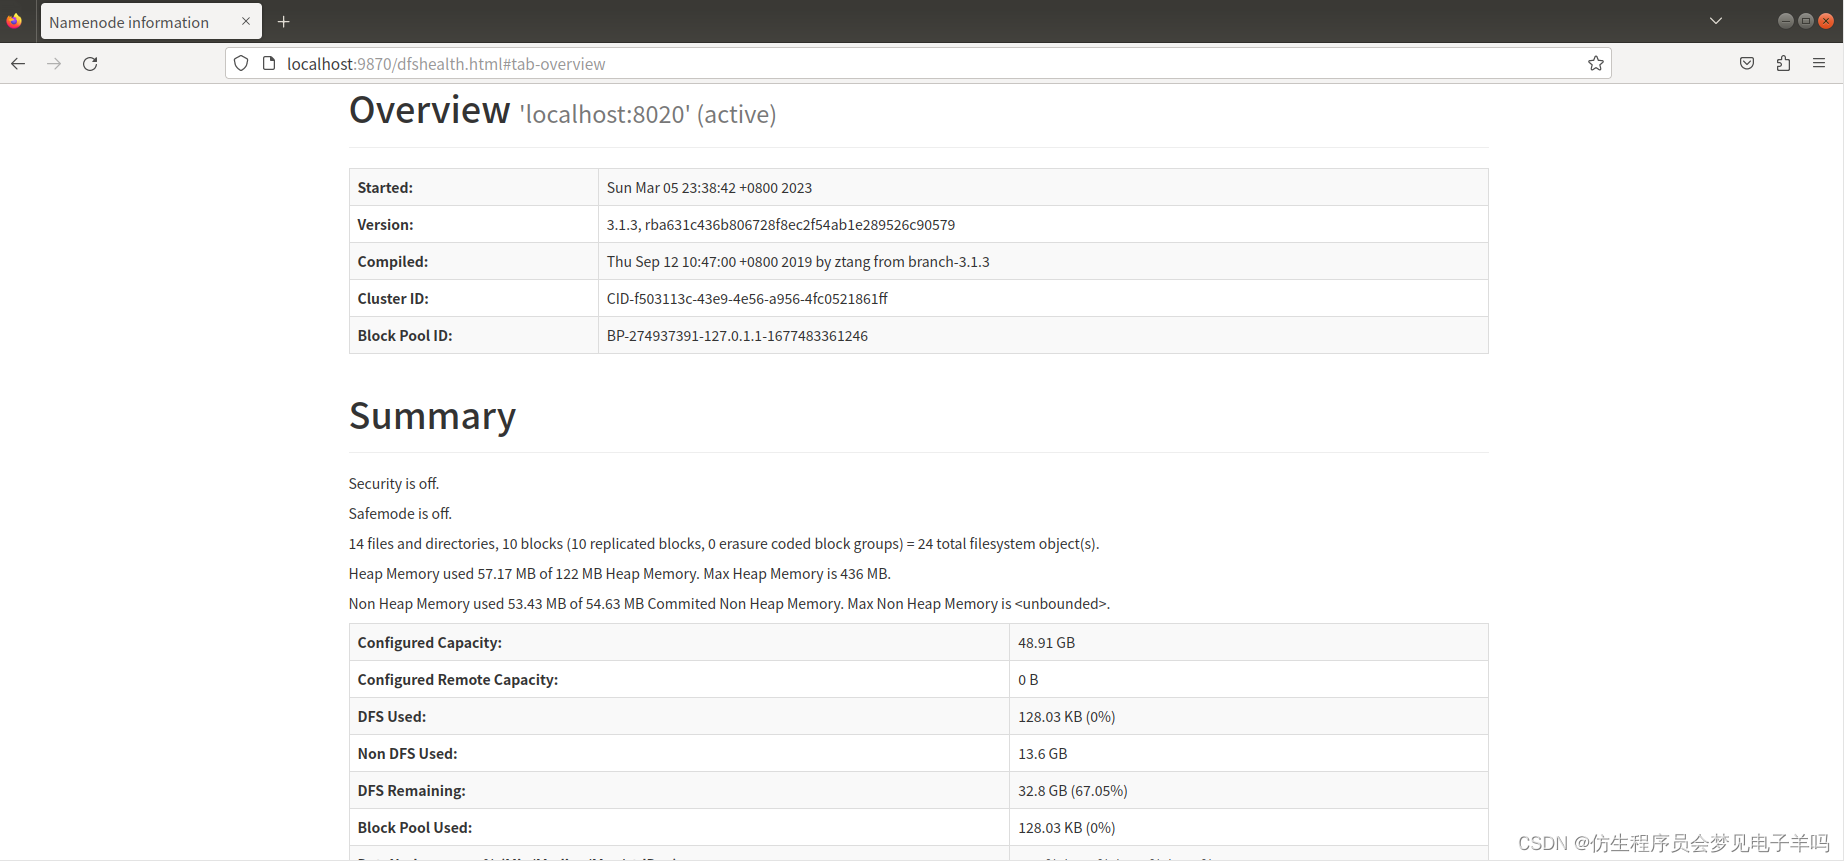Screen dimensions: 1845x862
Task: Select the DFS Used 128.03 KB value
Action: pos(1067,717)
